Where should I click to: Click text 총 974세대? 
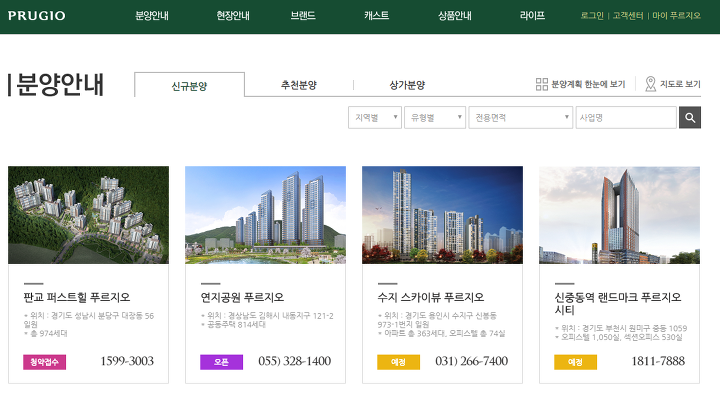tap(49, 333)
